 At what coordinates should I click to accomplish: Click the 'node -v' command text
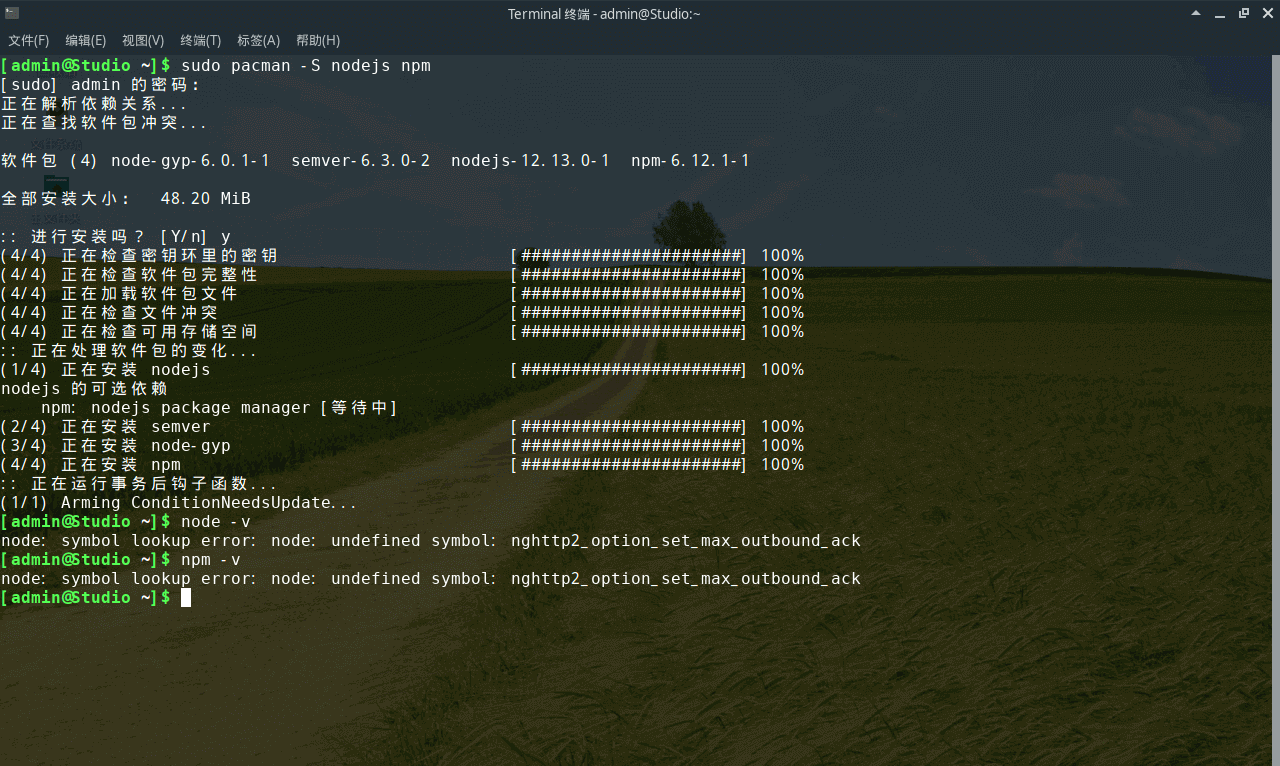(x=215, y=521)
